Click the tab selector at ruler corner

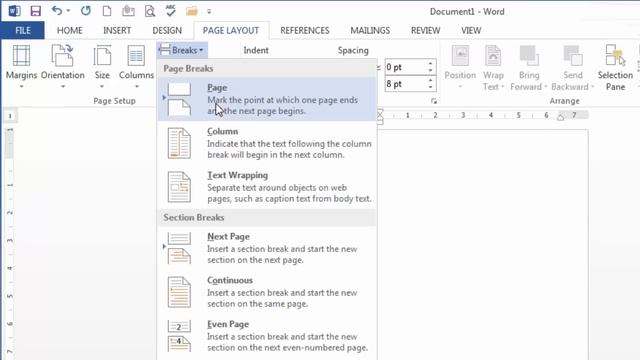10,116
